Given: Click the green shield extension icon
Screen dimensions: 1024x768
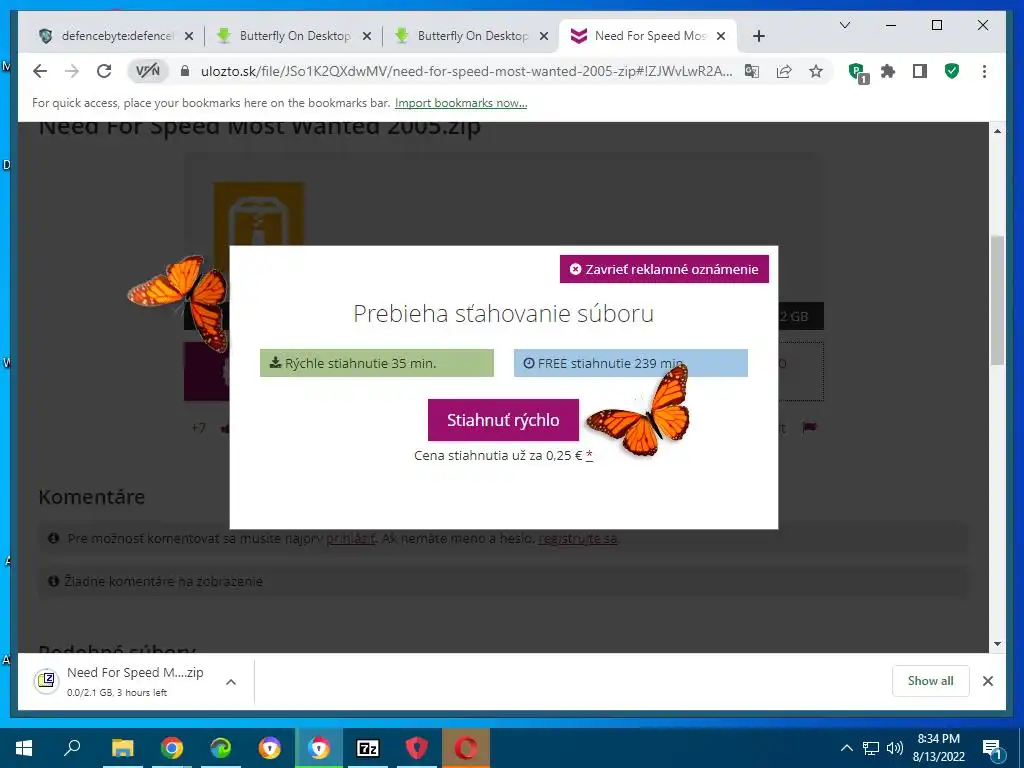Looking at the screenshot, I should [x=952, y=71].
